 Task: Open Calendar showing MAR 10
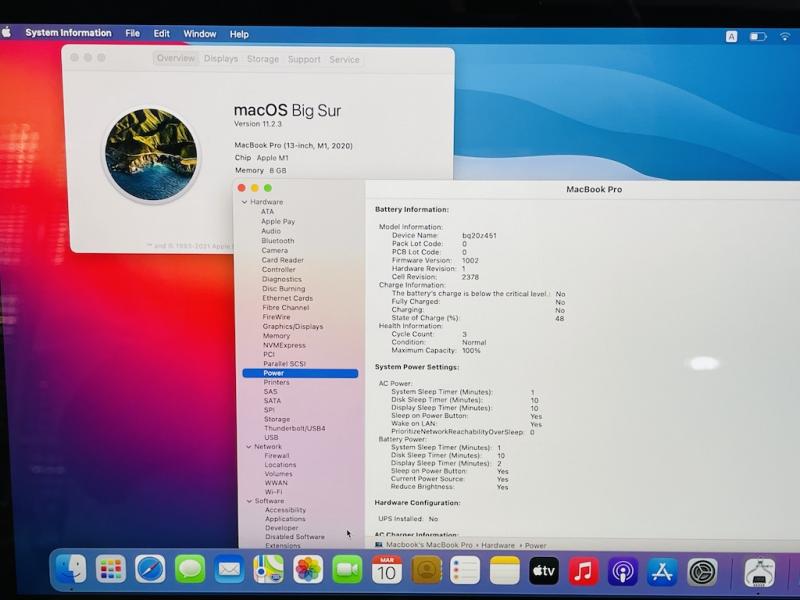[x=387, y=570]
